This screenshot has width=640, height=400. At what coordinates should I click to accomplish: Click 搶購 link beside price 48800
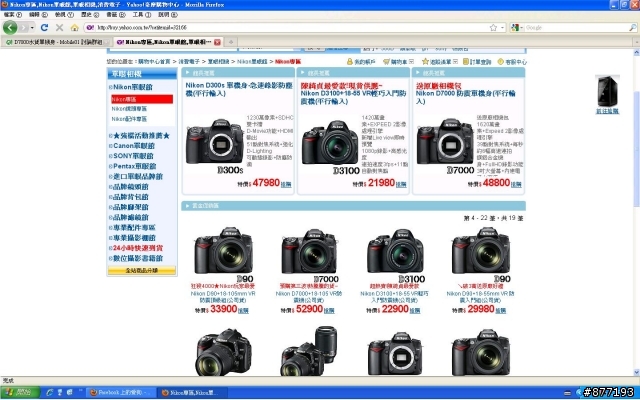pyautogui.click(x=516, y=184)
